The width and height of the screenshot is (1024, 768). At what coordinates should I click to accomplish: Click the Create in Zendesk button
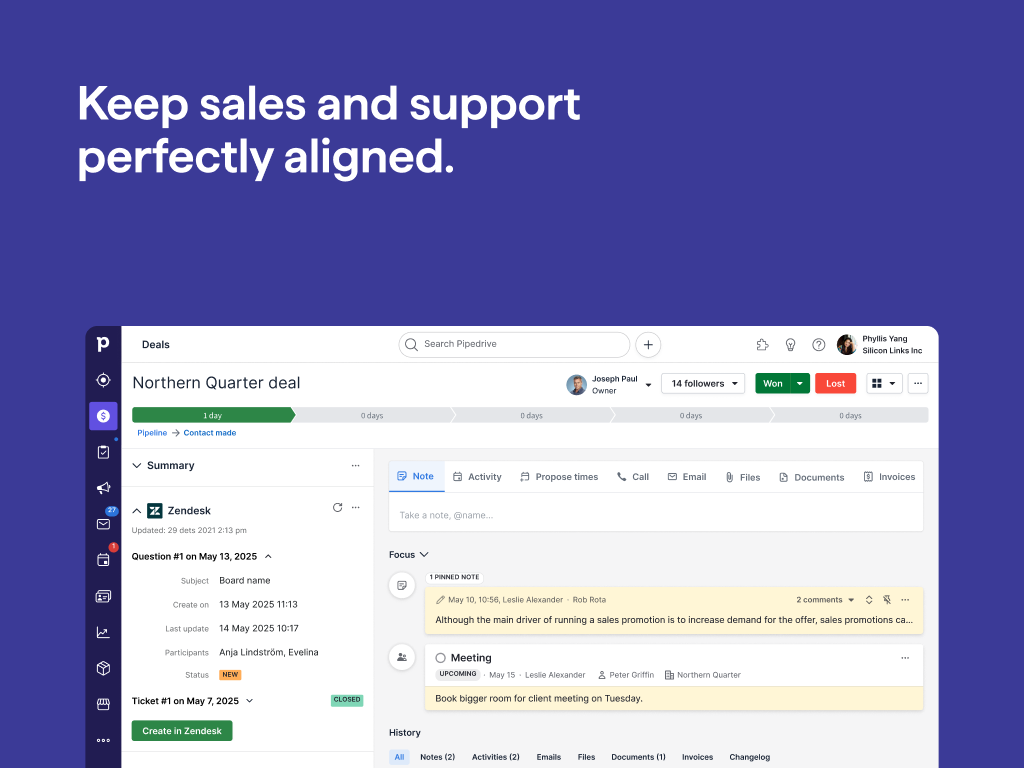pos(182,731)
